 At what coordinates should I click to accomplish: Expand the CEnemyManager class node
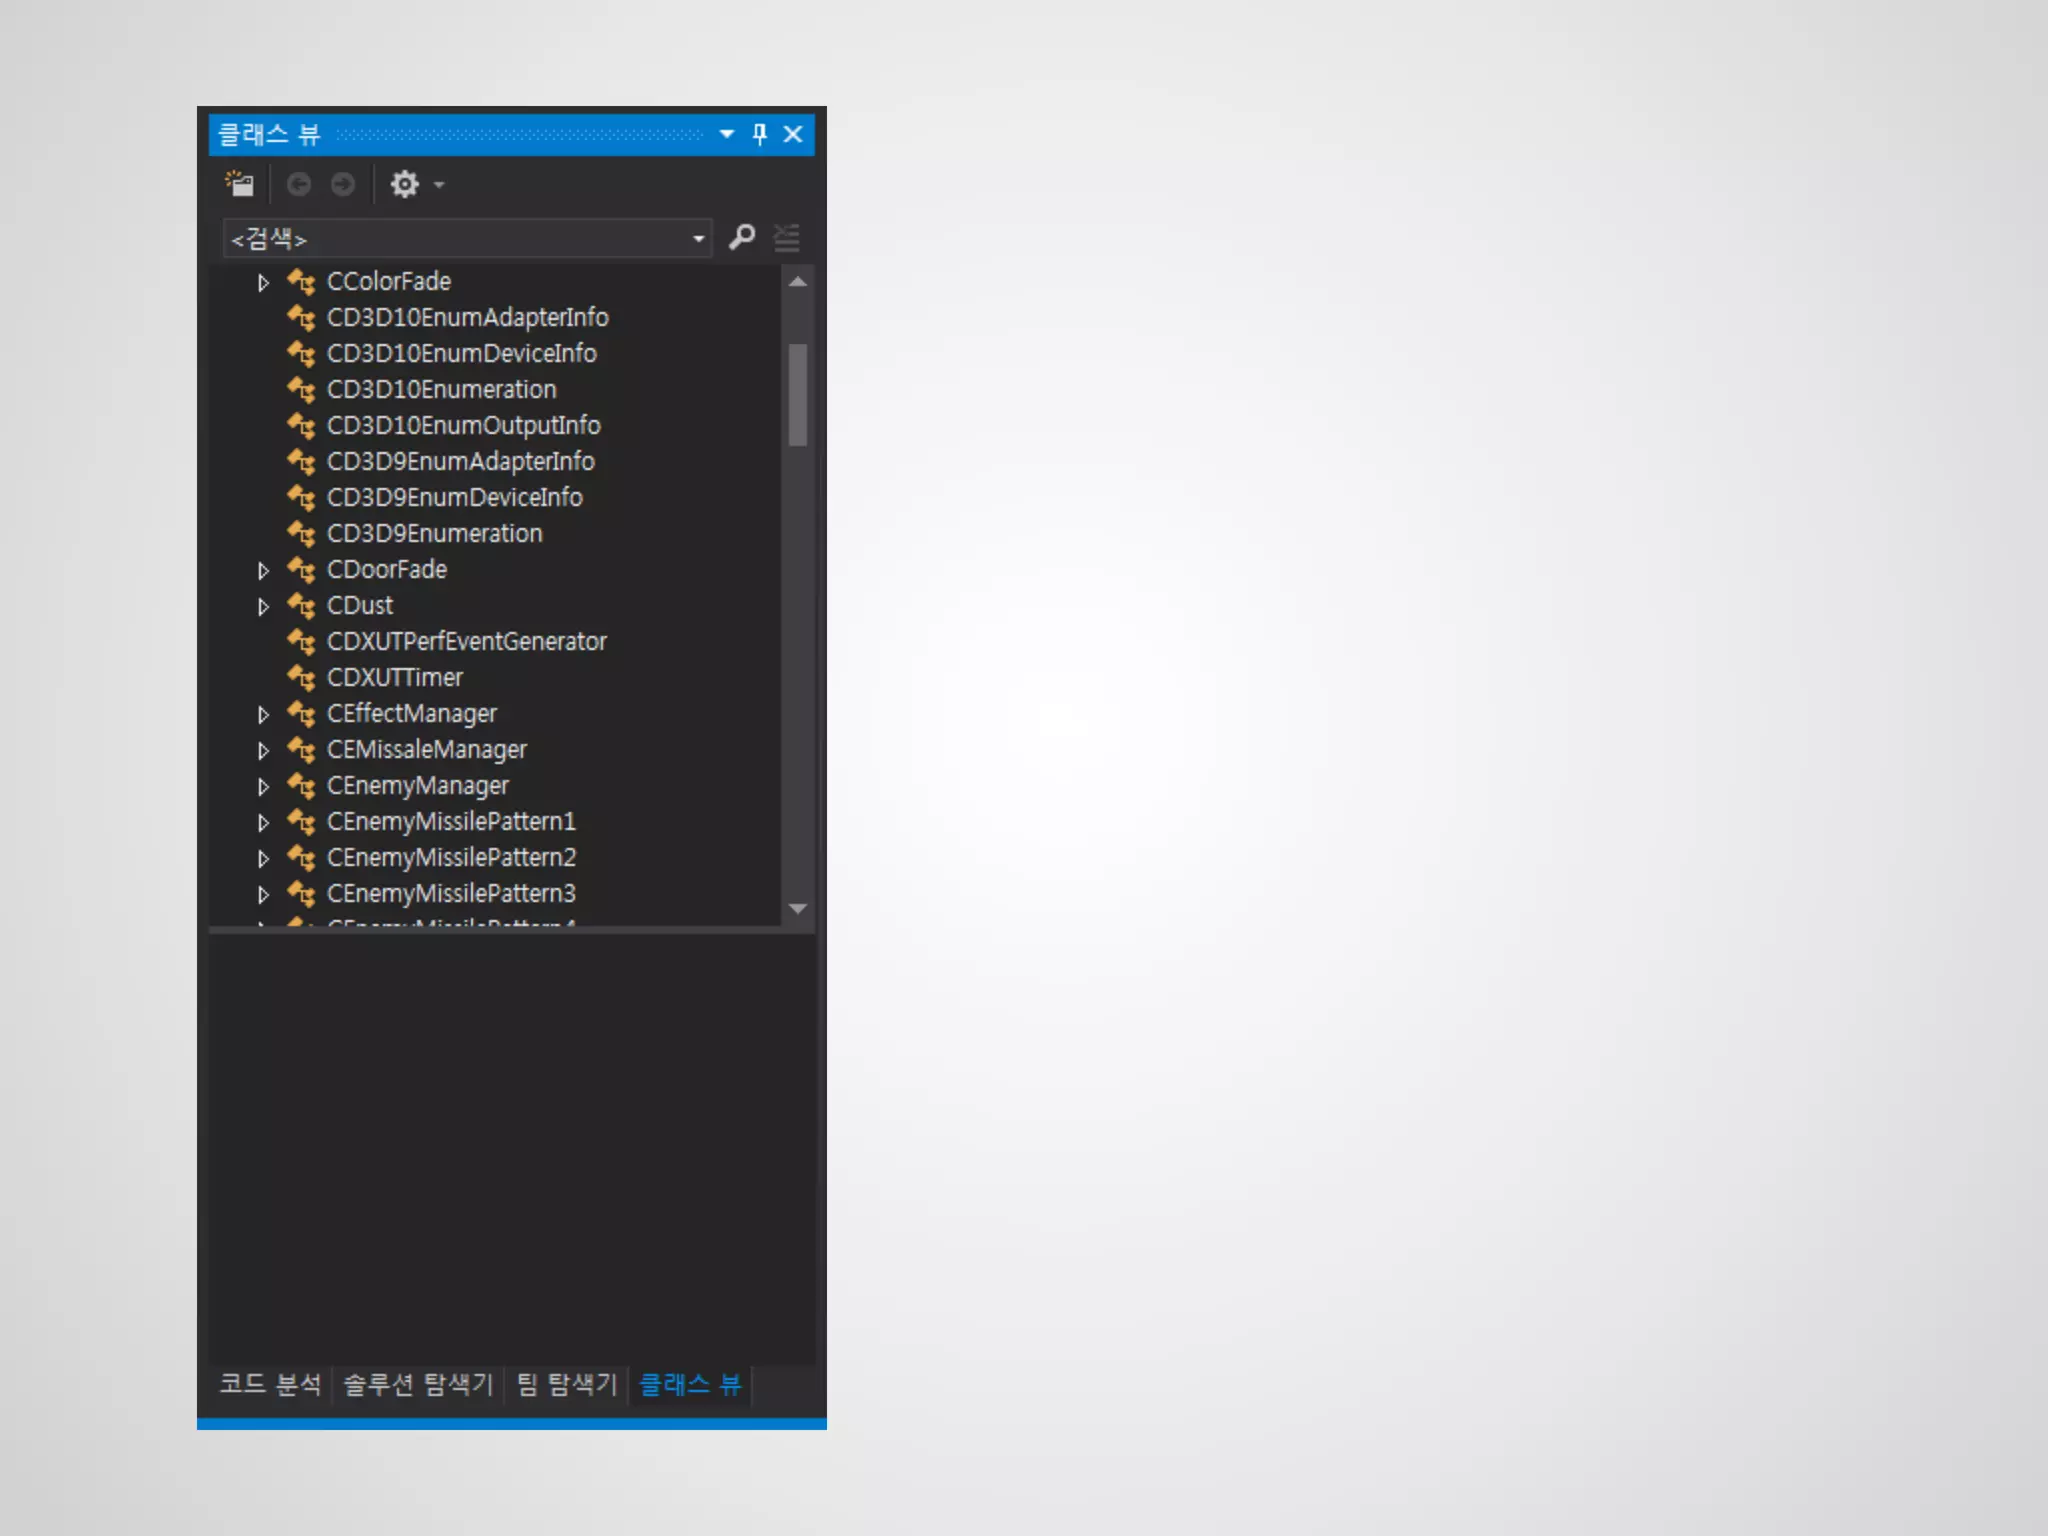263,787
